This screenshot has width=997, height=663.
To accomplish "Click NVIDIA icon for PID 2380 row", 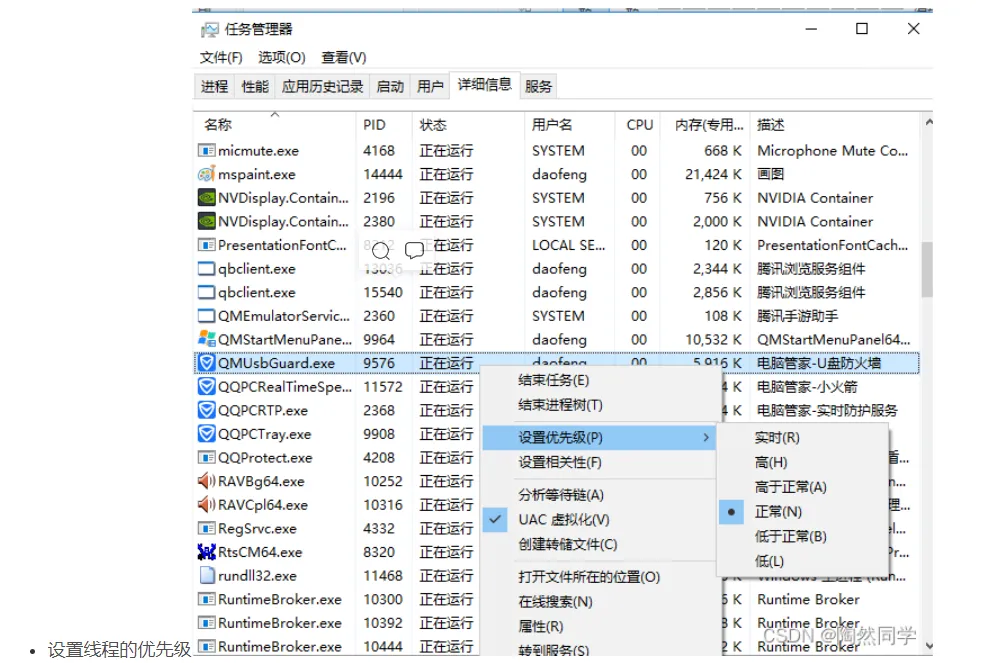I will (x=206, y=221).
